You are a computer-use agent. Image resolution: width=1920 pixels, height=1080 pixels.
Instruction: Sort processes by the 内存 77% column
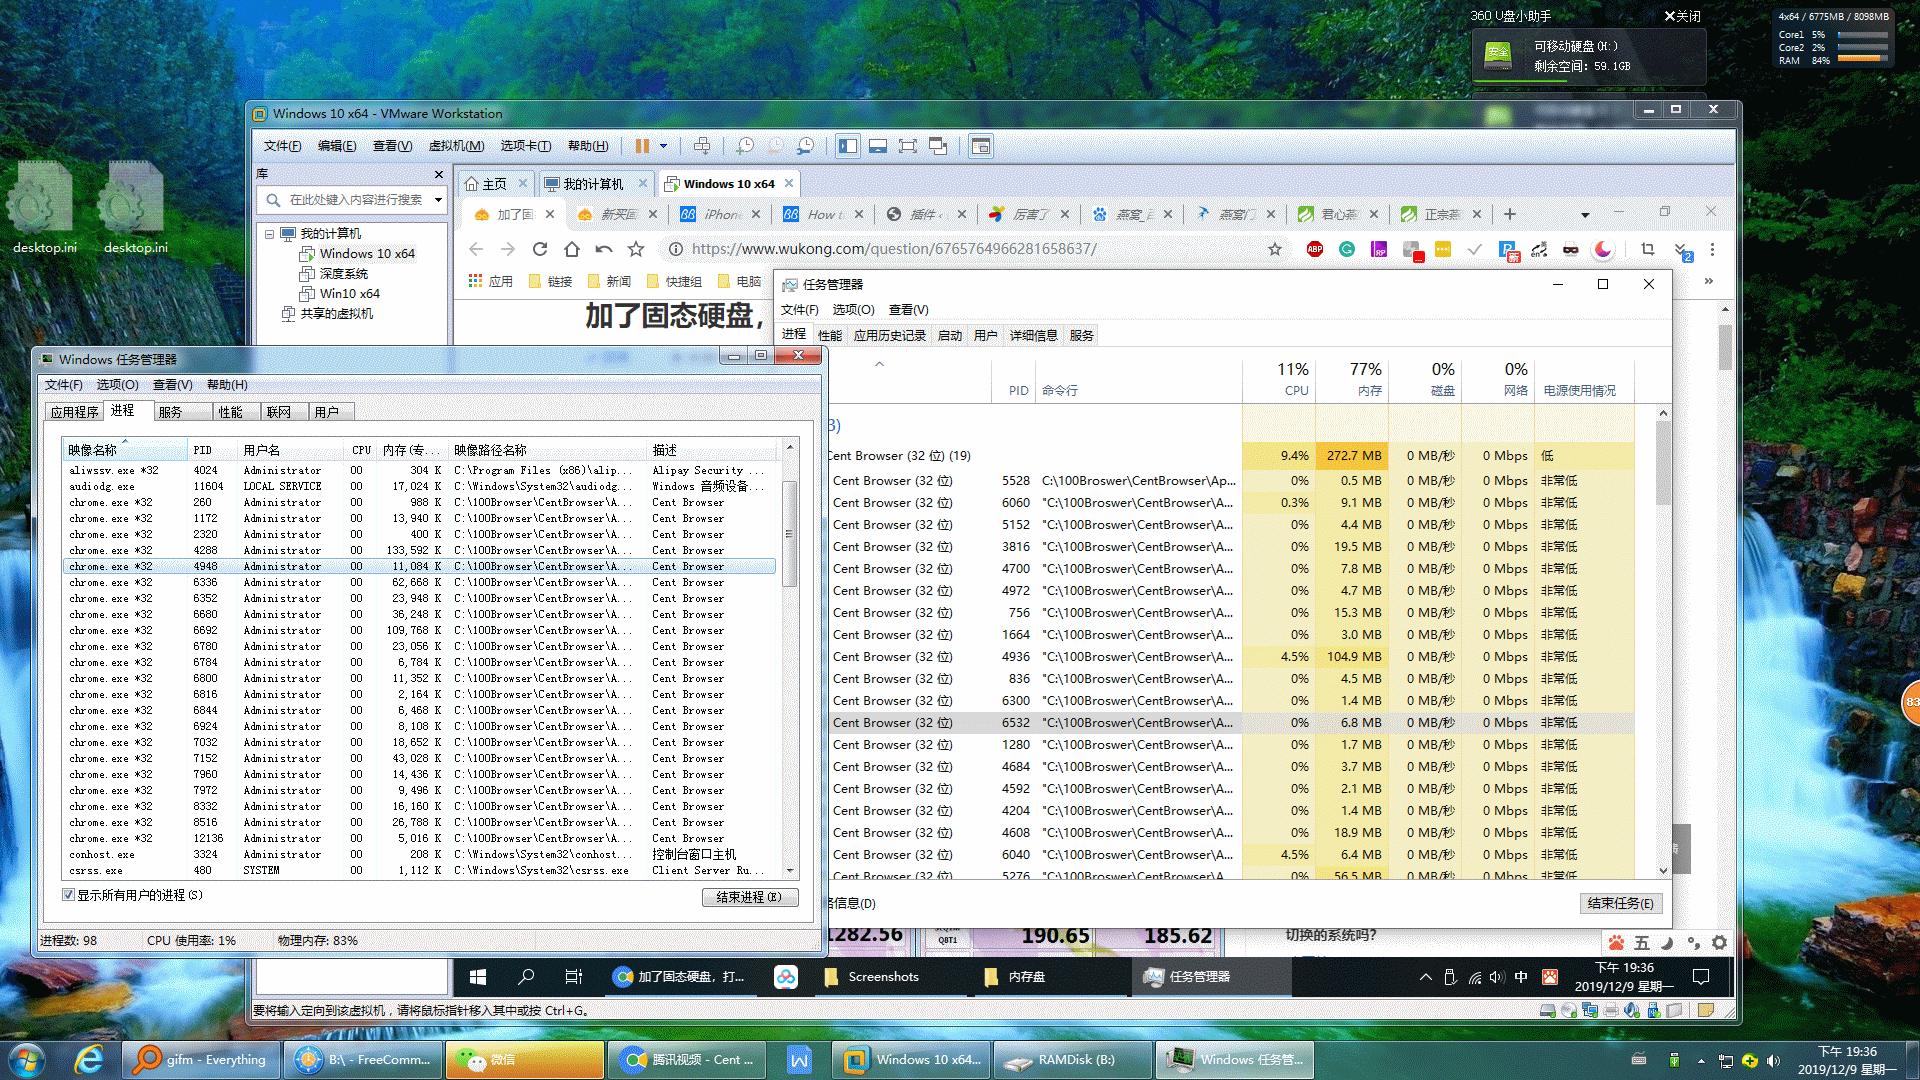1352,379
